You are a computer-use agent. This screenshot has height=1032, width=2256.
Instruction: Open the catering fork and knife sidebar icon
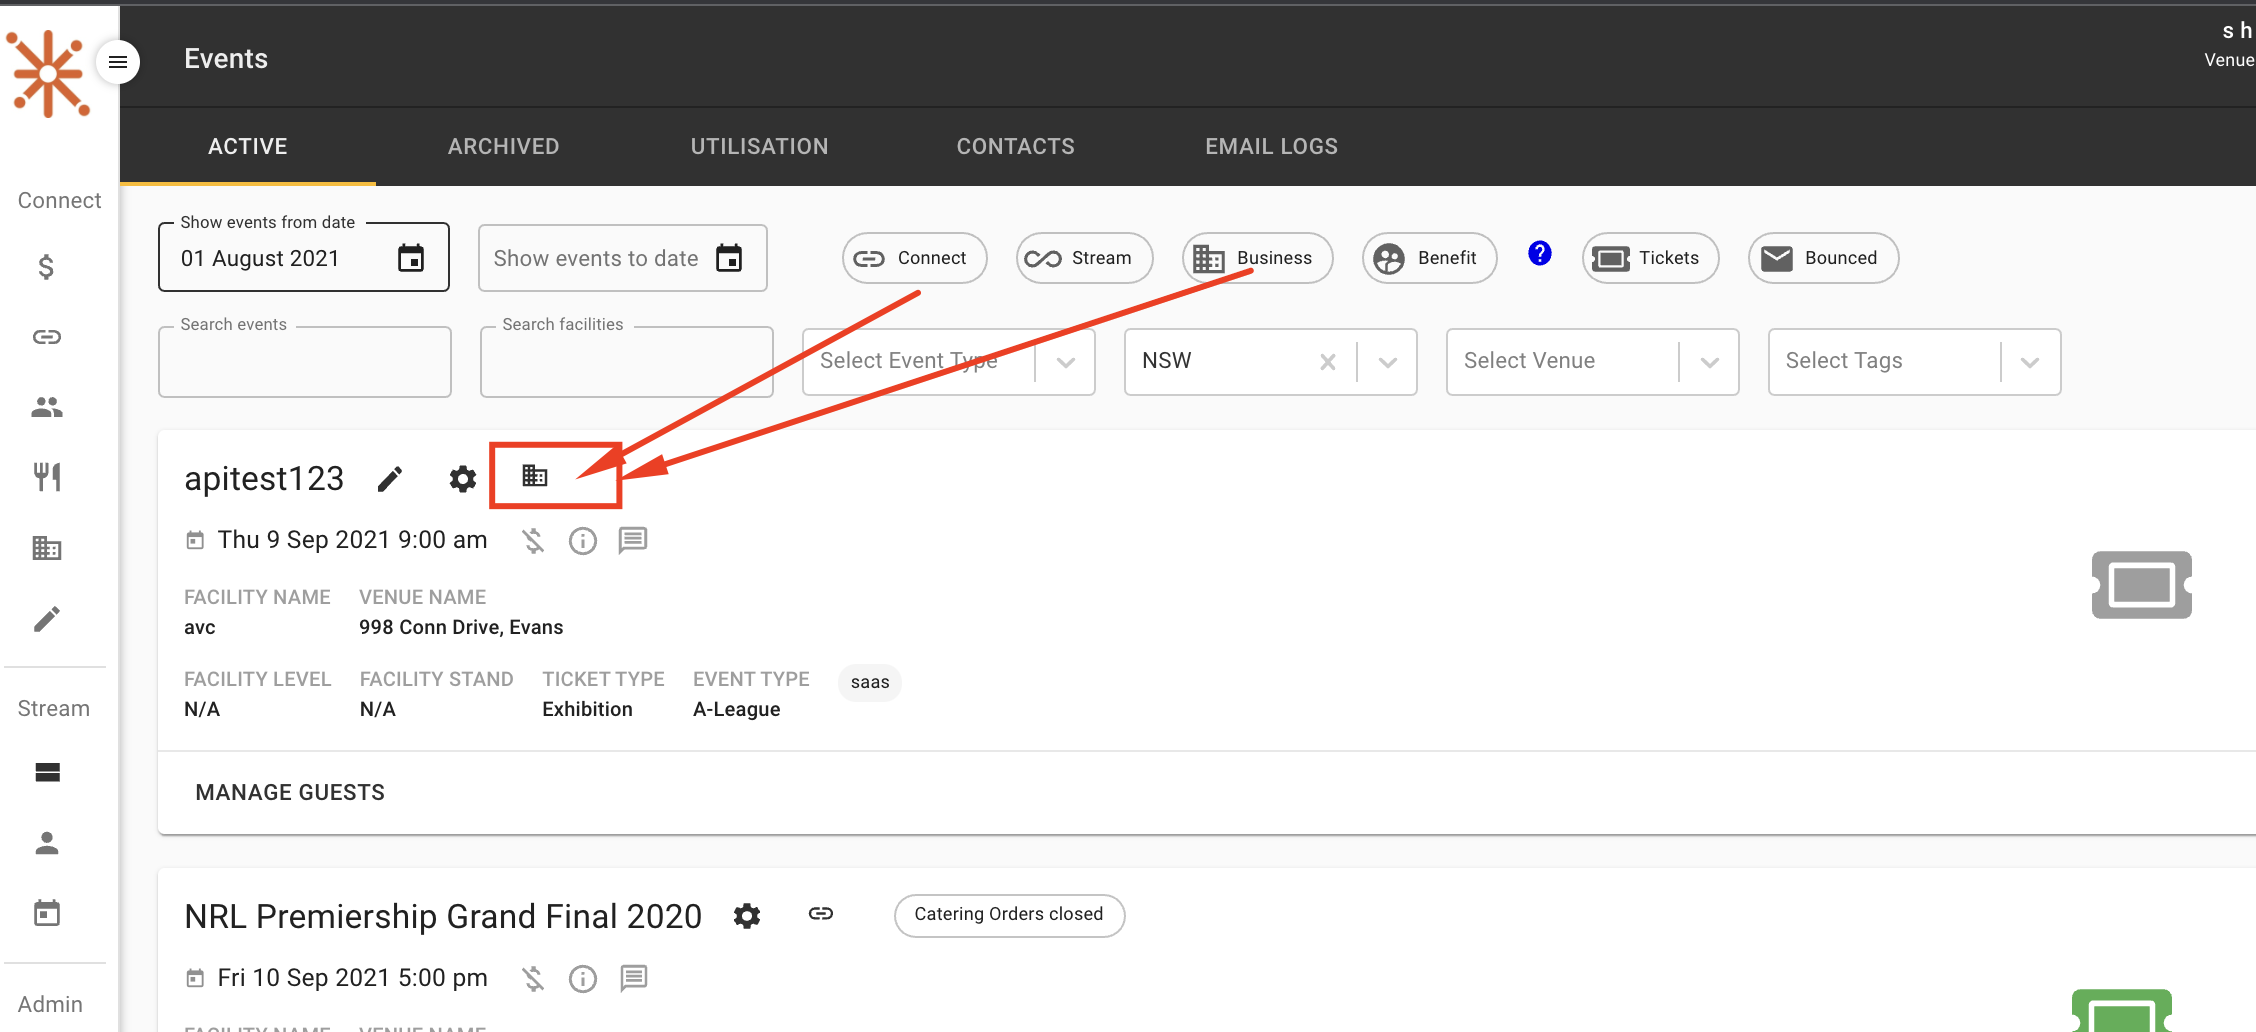[x=47, y=477]
